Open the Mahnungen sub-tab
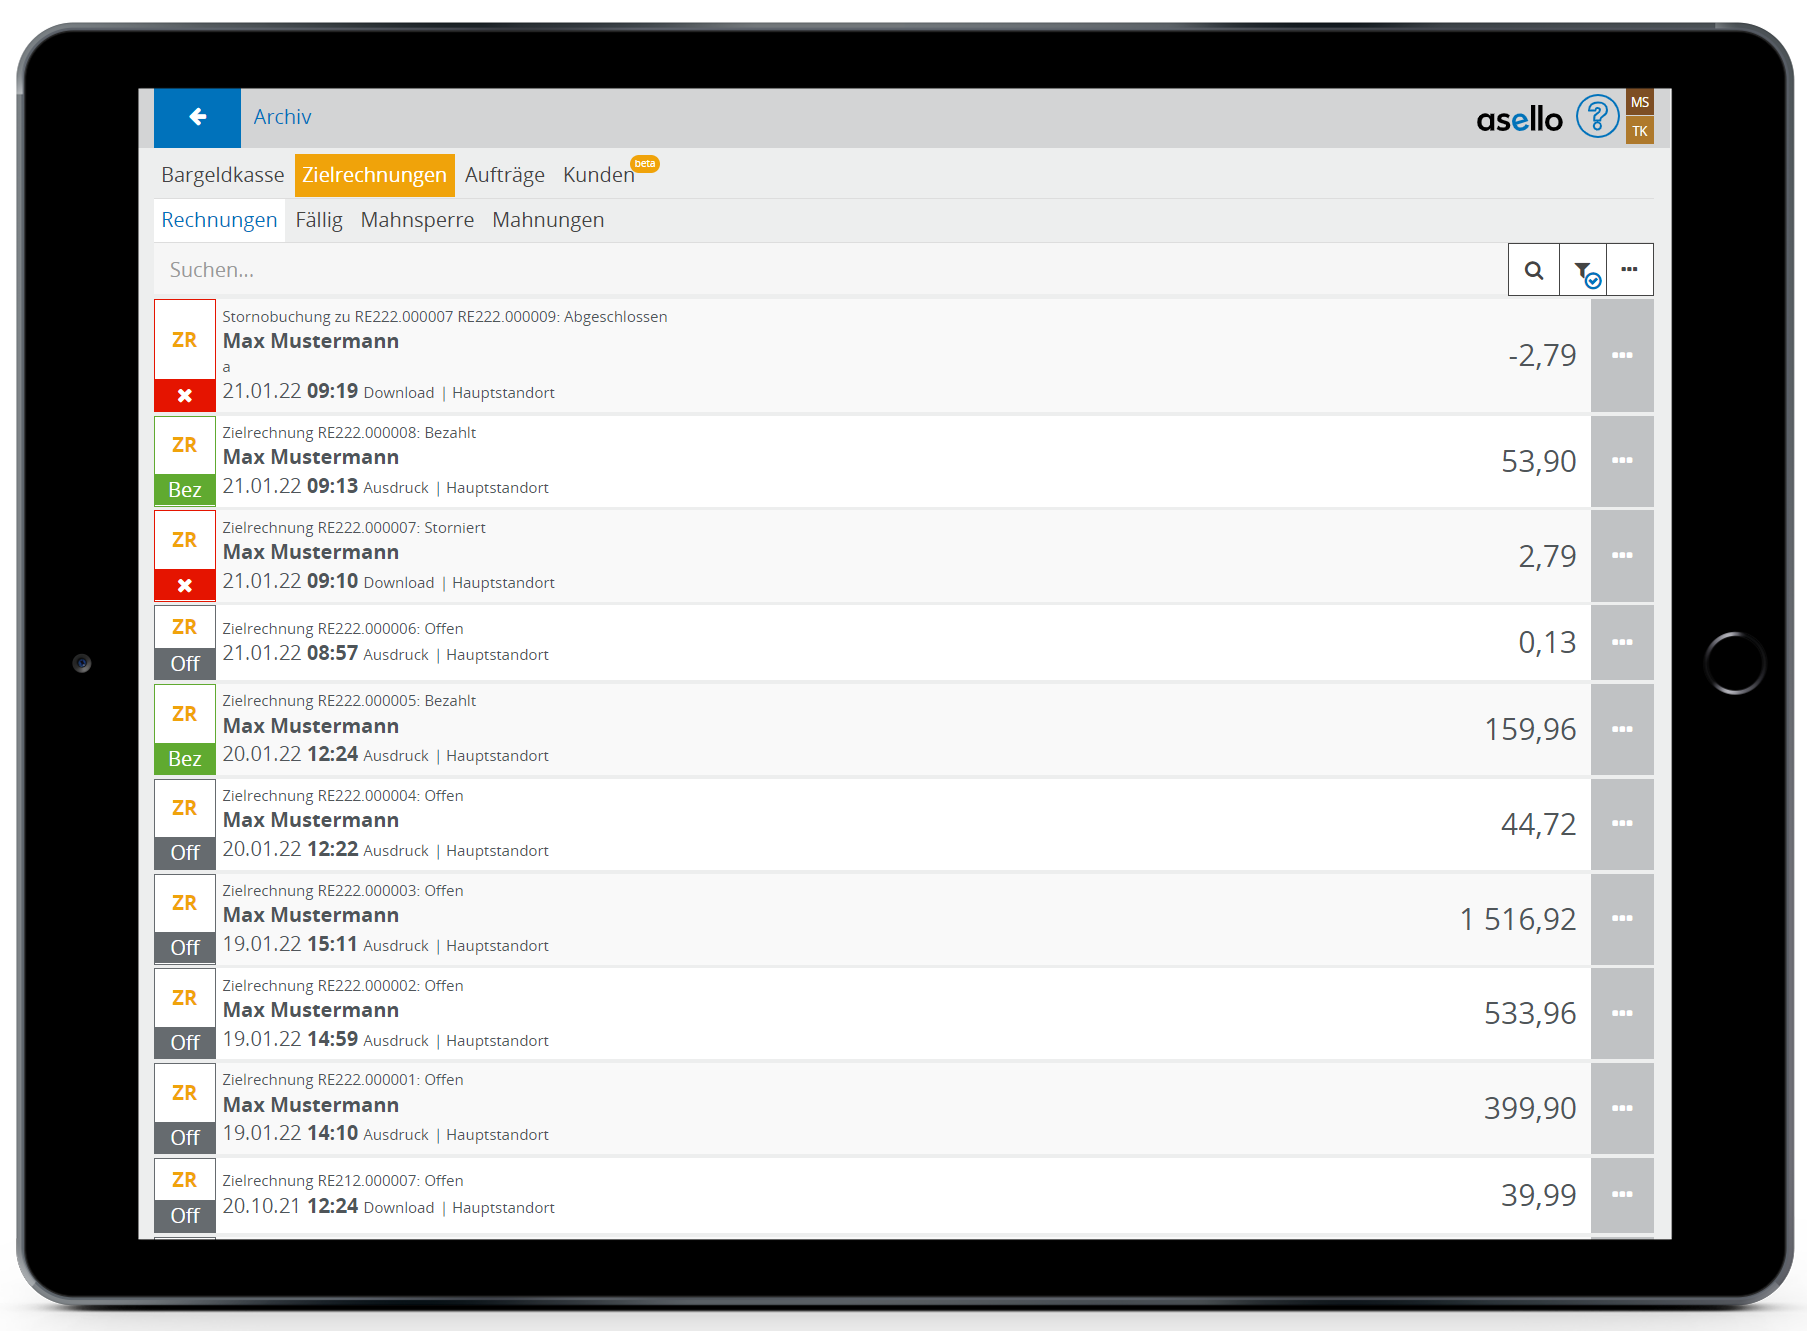 [548, 220]
